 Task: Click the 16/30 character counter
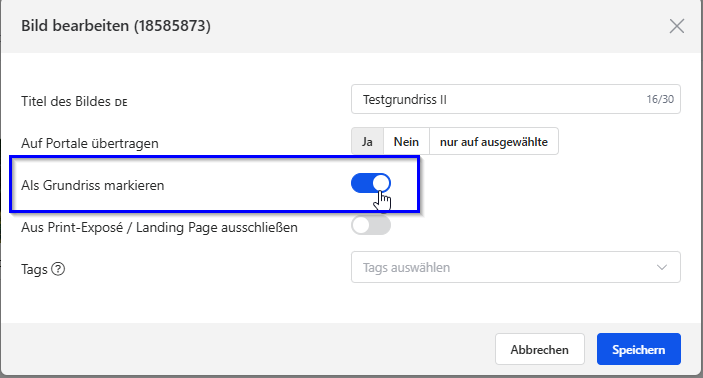[x=660, y=99]
